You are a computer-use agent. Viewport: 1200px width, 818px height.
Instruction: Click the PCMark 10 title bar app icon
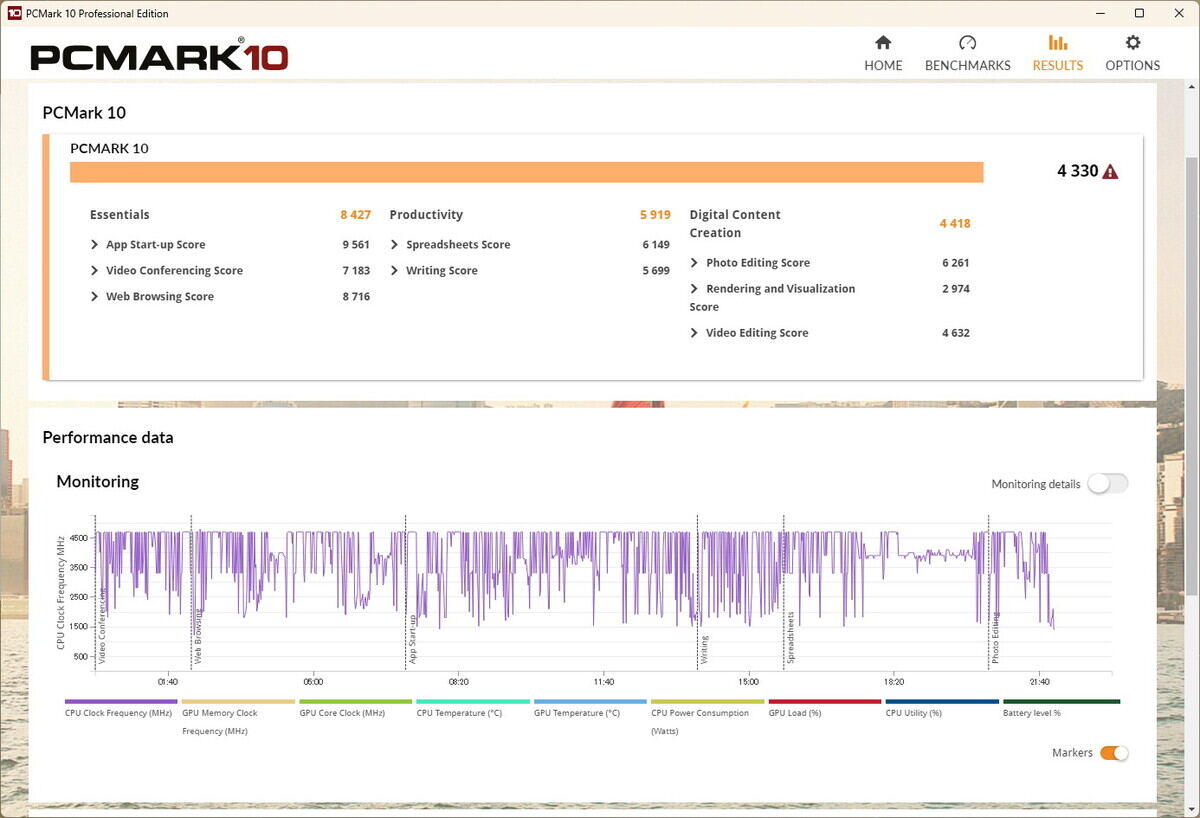pos(14,13)
